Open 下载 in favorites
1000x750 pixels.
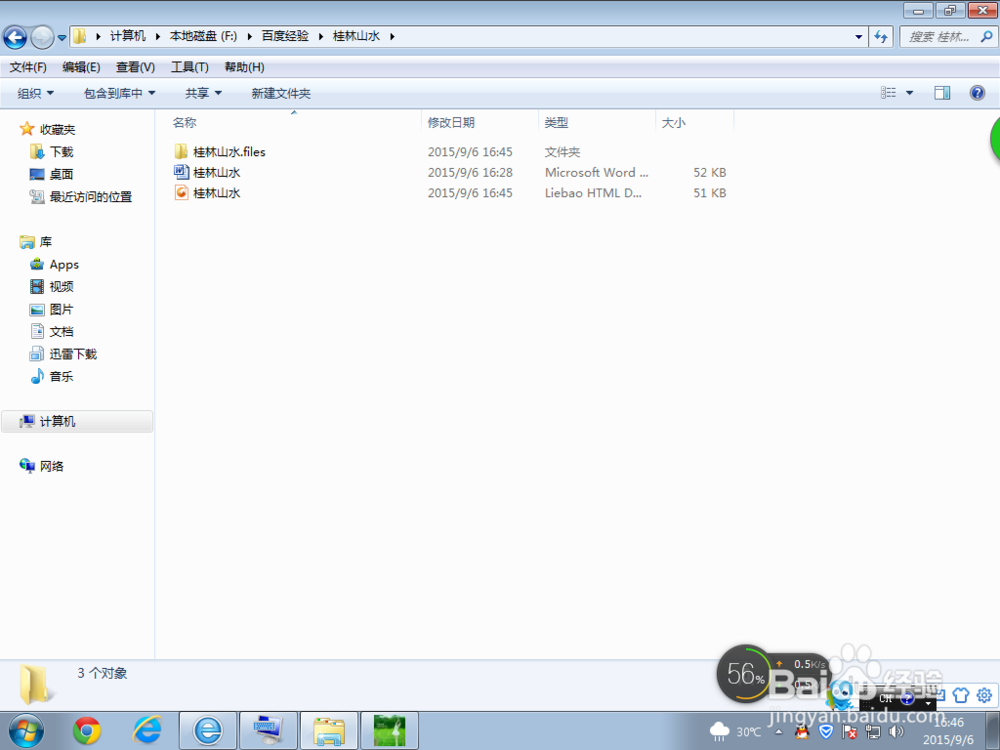pyautogui.click(x=62, y=152)
